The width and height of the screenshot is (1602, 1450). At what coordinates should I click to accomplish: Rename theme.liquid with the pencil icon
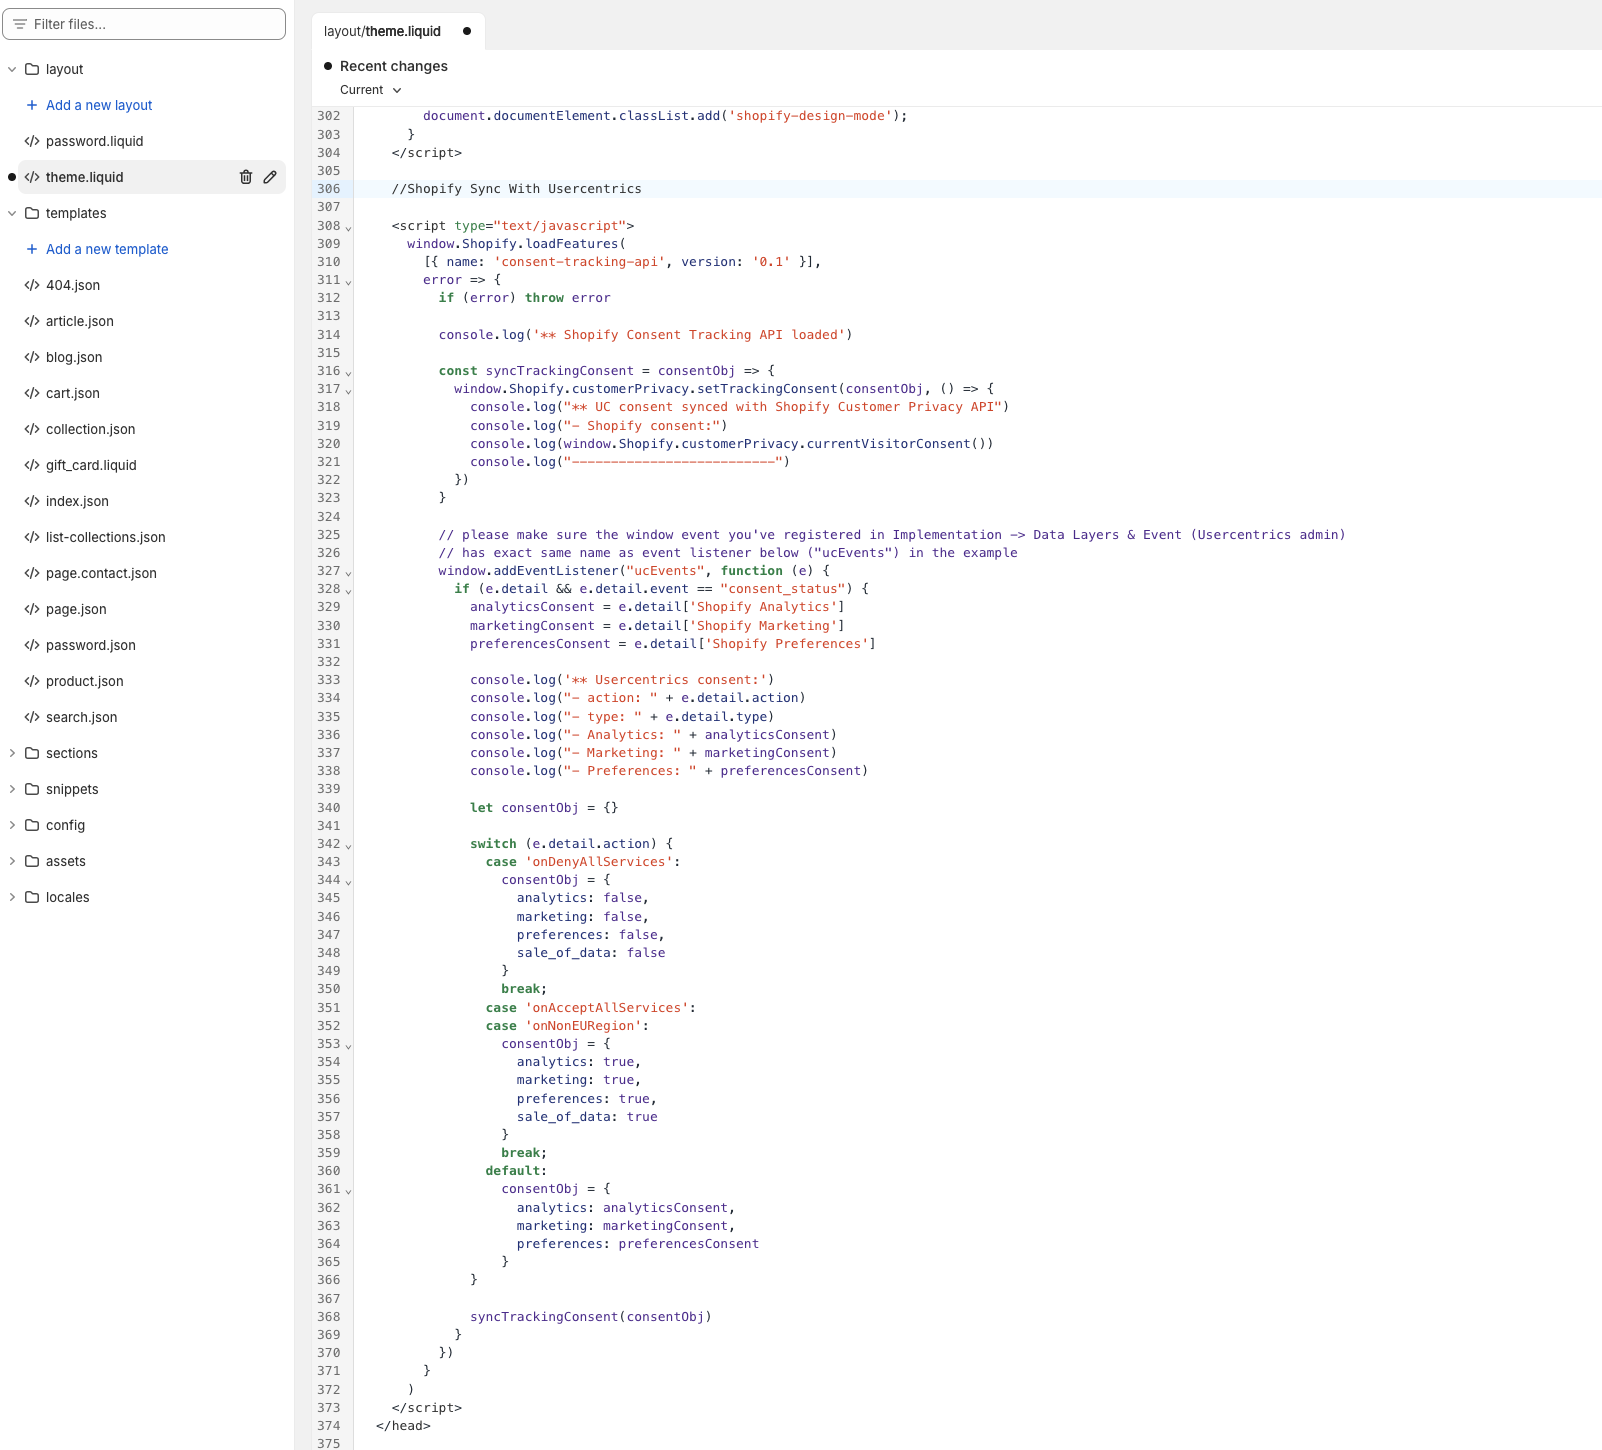[270, 177]
